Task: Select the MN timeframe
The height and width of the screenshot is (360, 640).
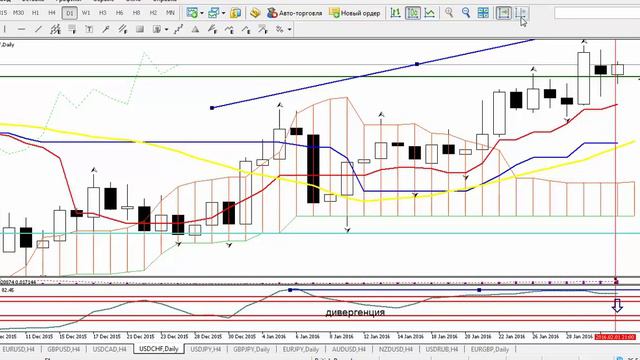Action: click(x=170, y=13)
